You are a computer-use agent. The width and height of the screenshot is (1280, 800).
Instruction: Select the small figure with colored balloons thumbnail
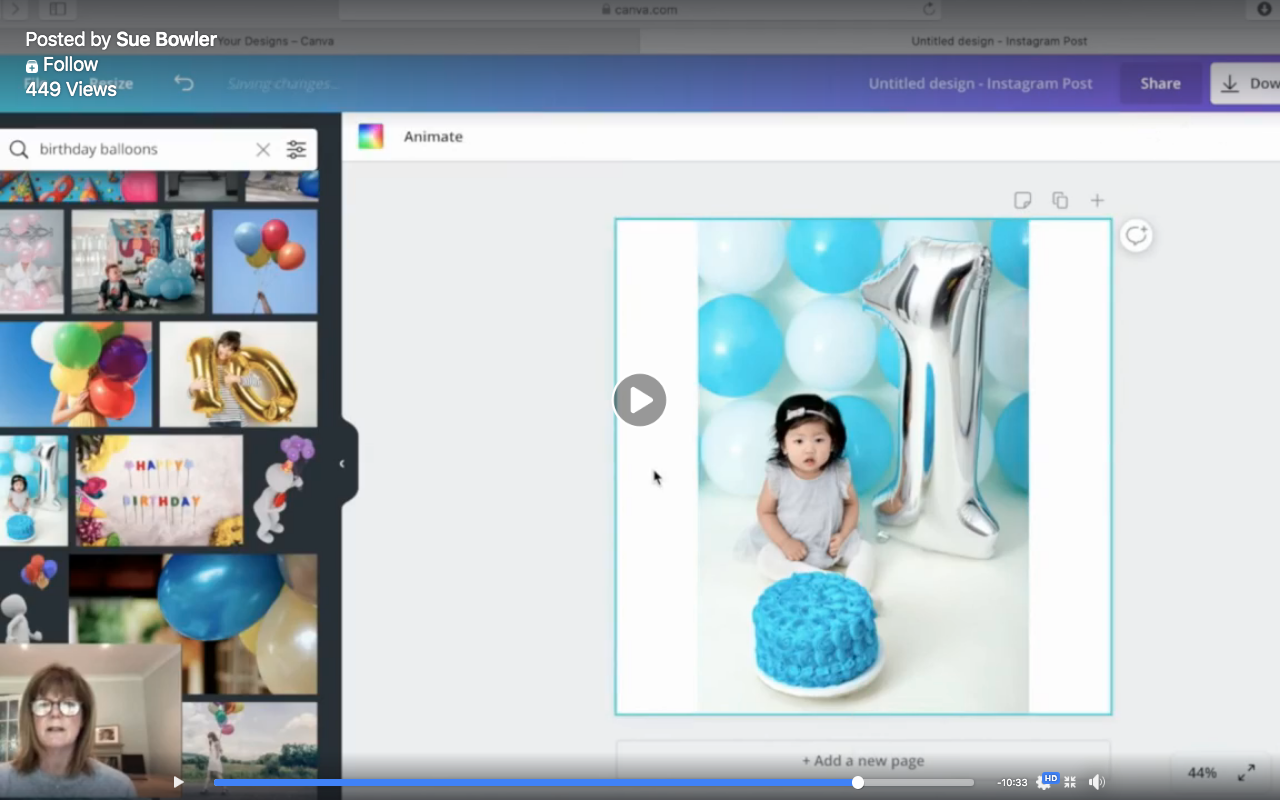pos(30,598)
